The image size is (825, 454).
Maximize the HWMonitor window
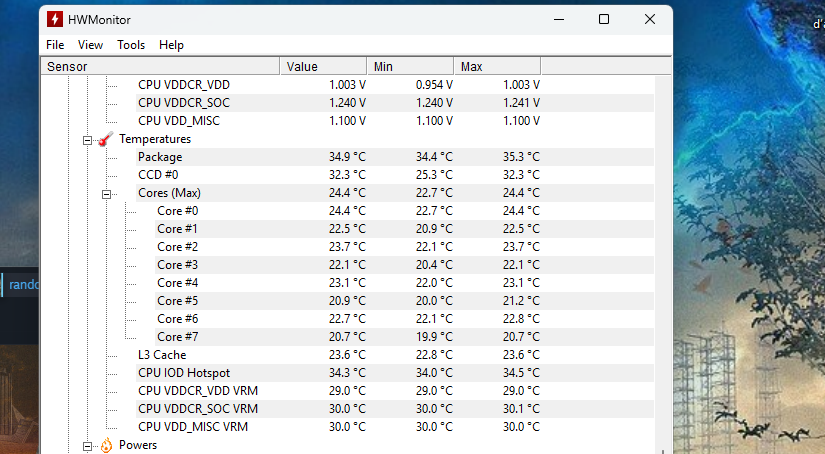pyautogui.click(x=604, y=19)
